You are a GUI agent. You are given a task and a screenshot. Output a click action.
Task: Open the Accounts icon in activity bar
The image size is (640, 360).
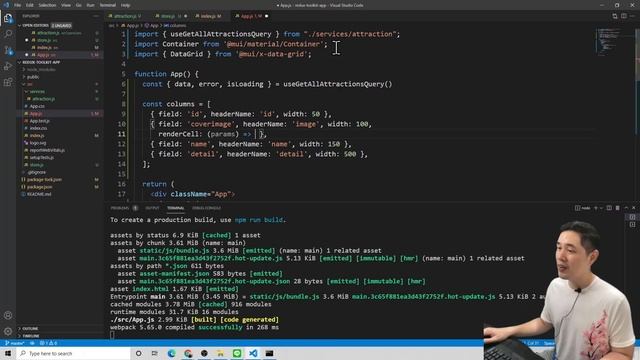(8, 315)
